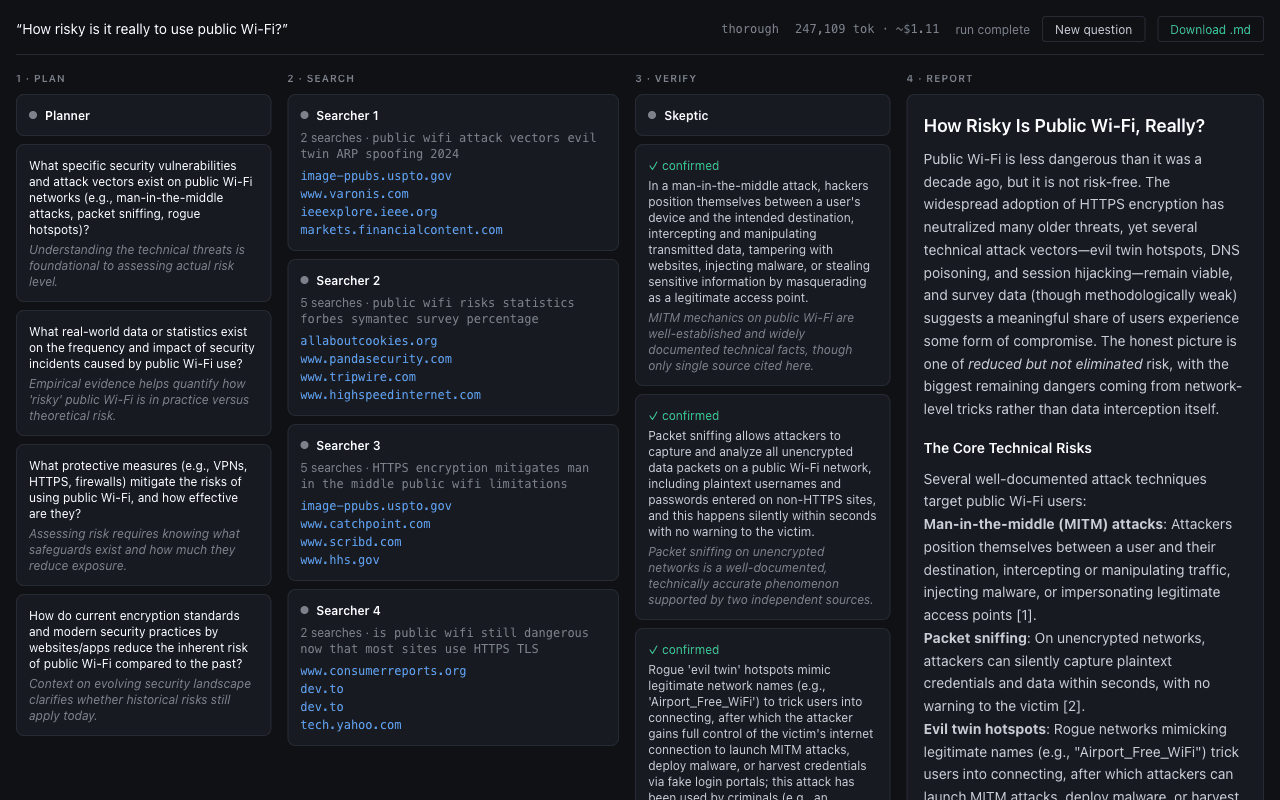
Task: Click the rationale 'Empirical evidence helps quantify'
Action: [x=139, y=400]
